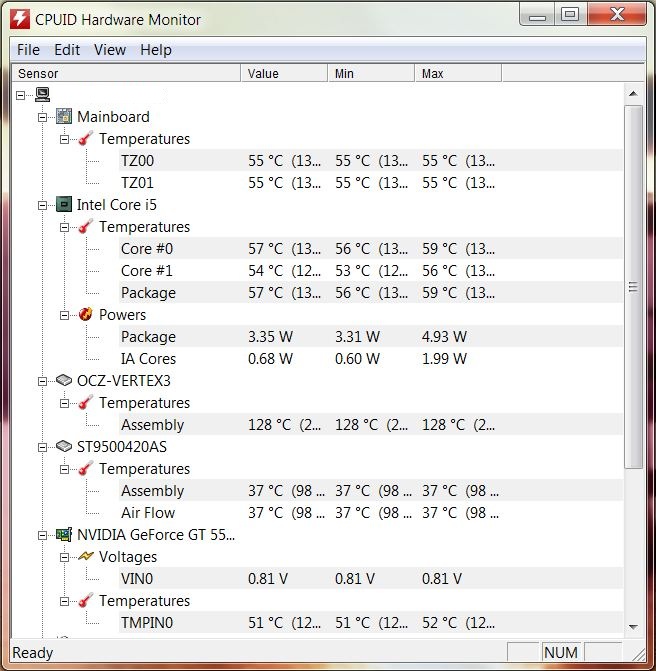Open the Edit menu

67,50
